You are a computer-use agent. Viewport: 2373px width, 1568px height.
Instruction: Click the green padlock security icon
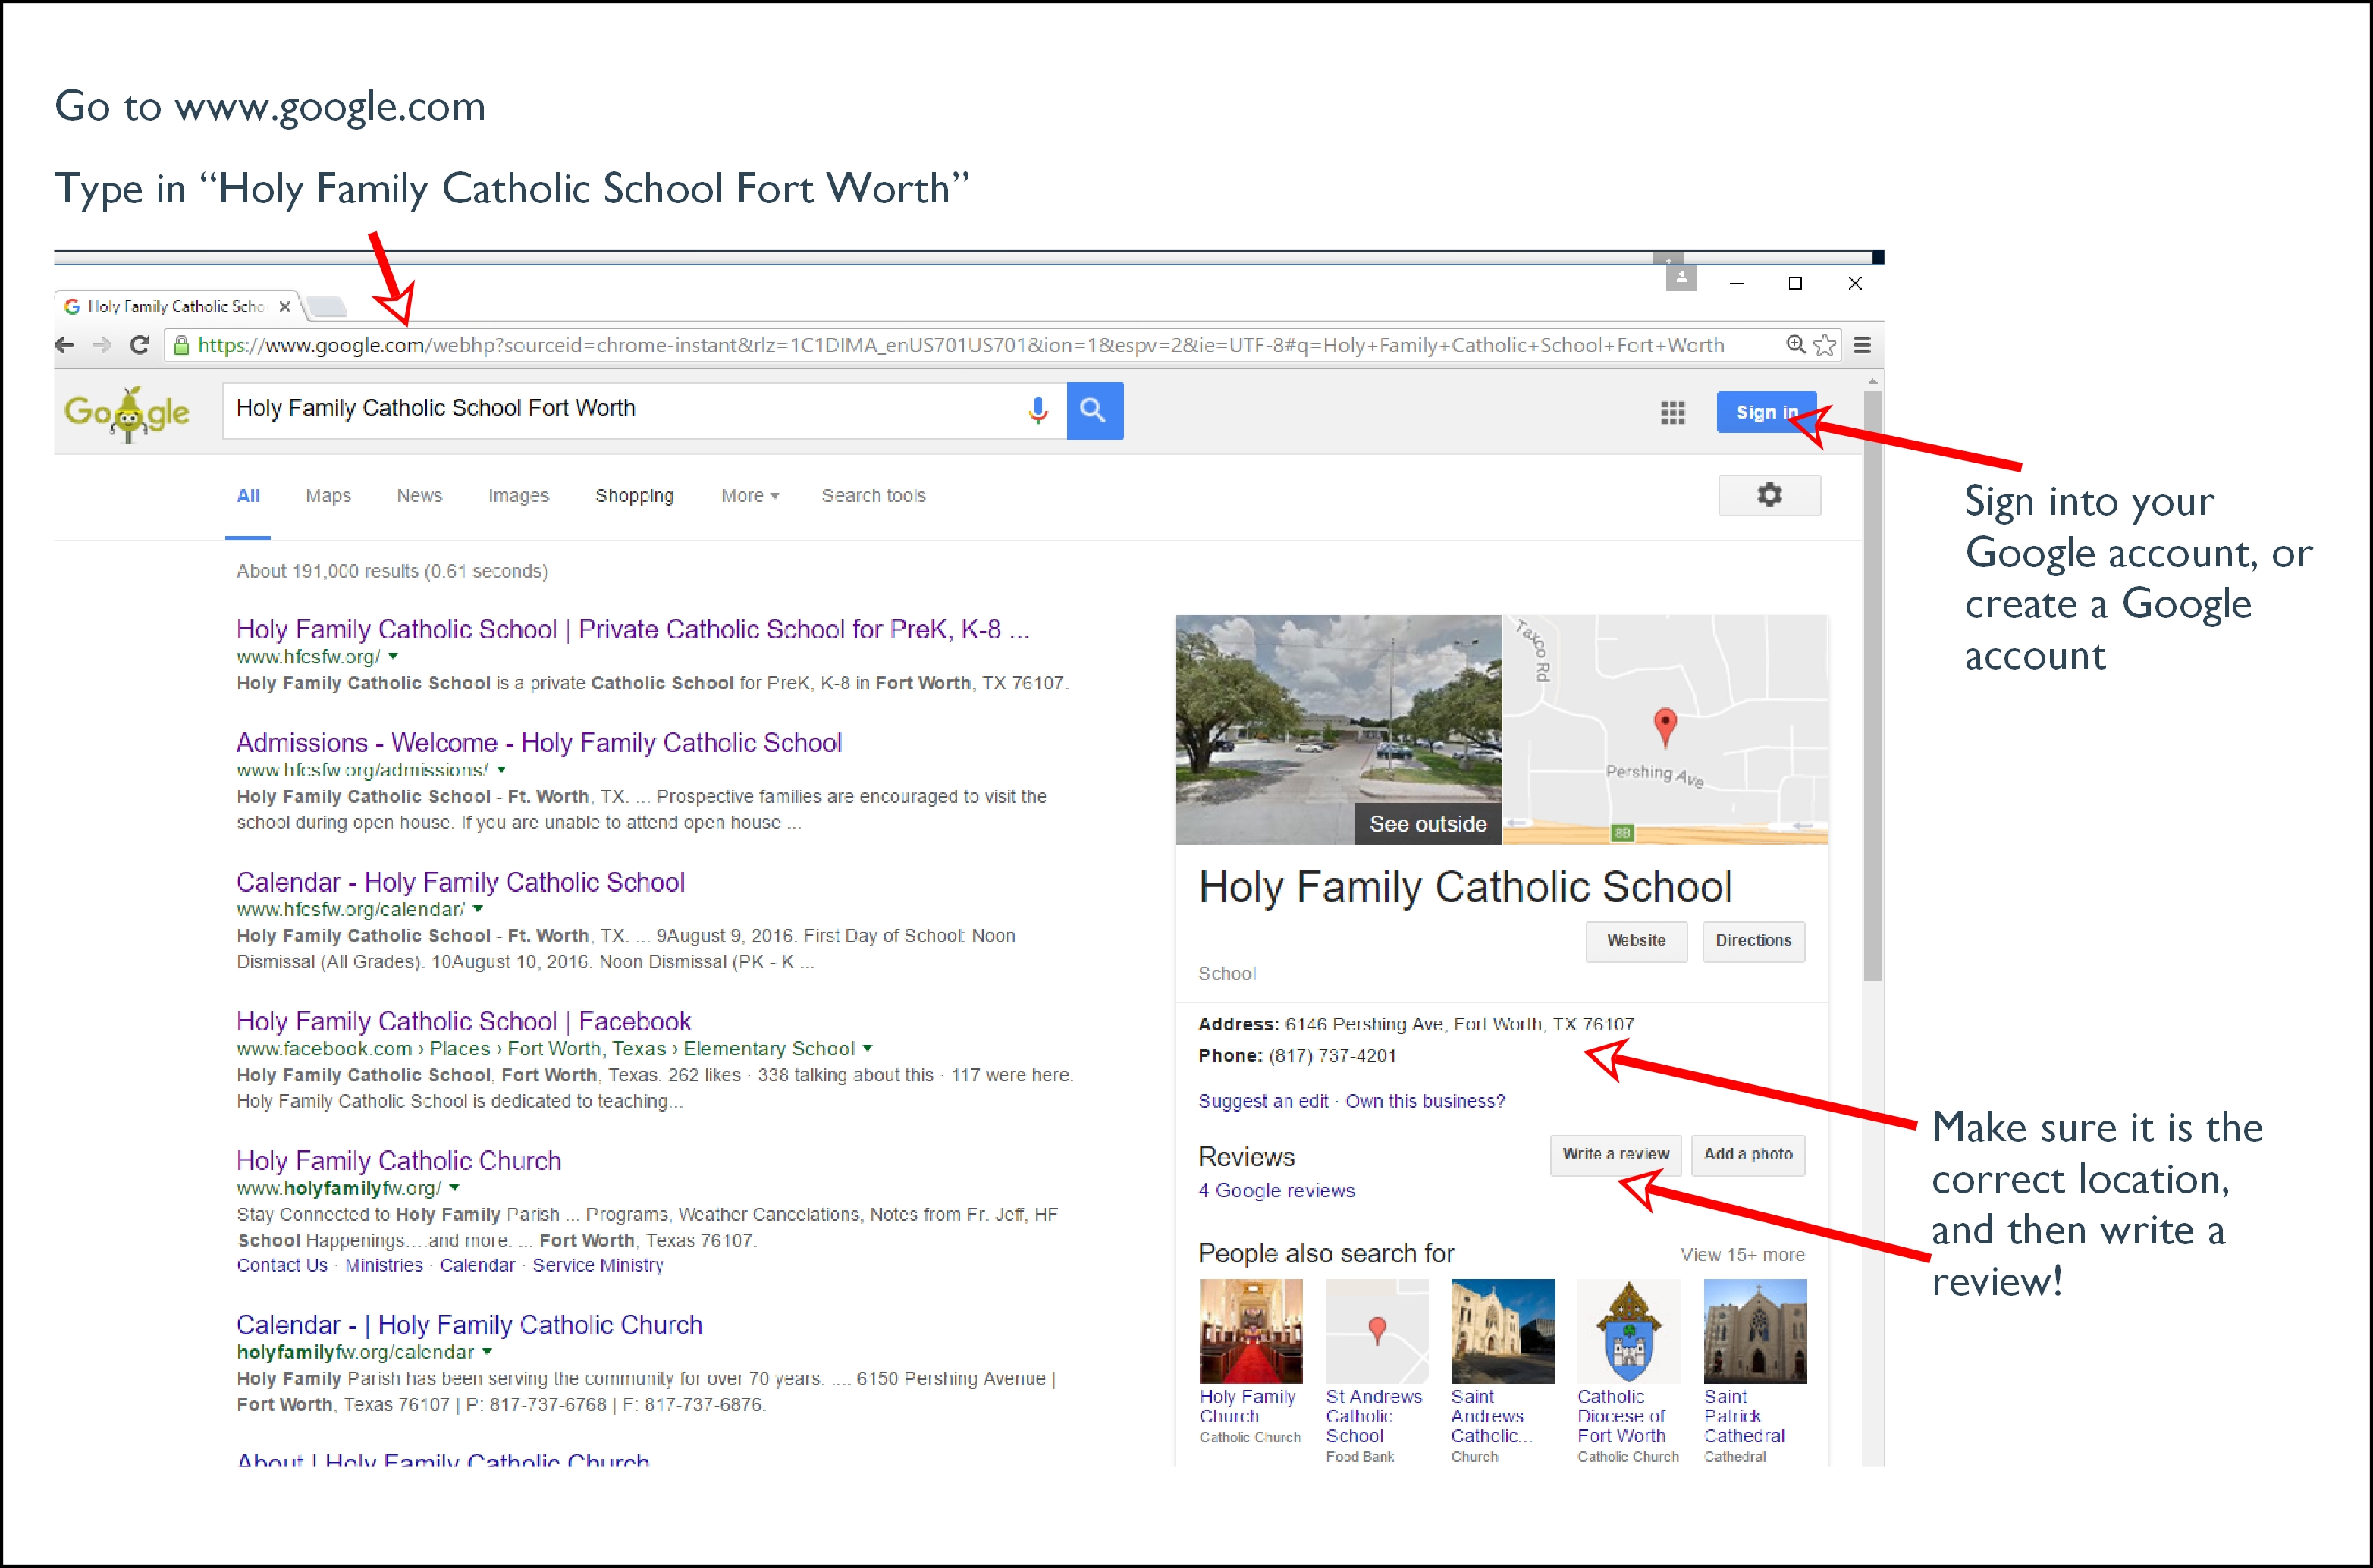point(181,345)
